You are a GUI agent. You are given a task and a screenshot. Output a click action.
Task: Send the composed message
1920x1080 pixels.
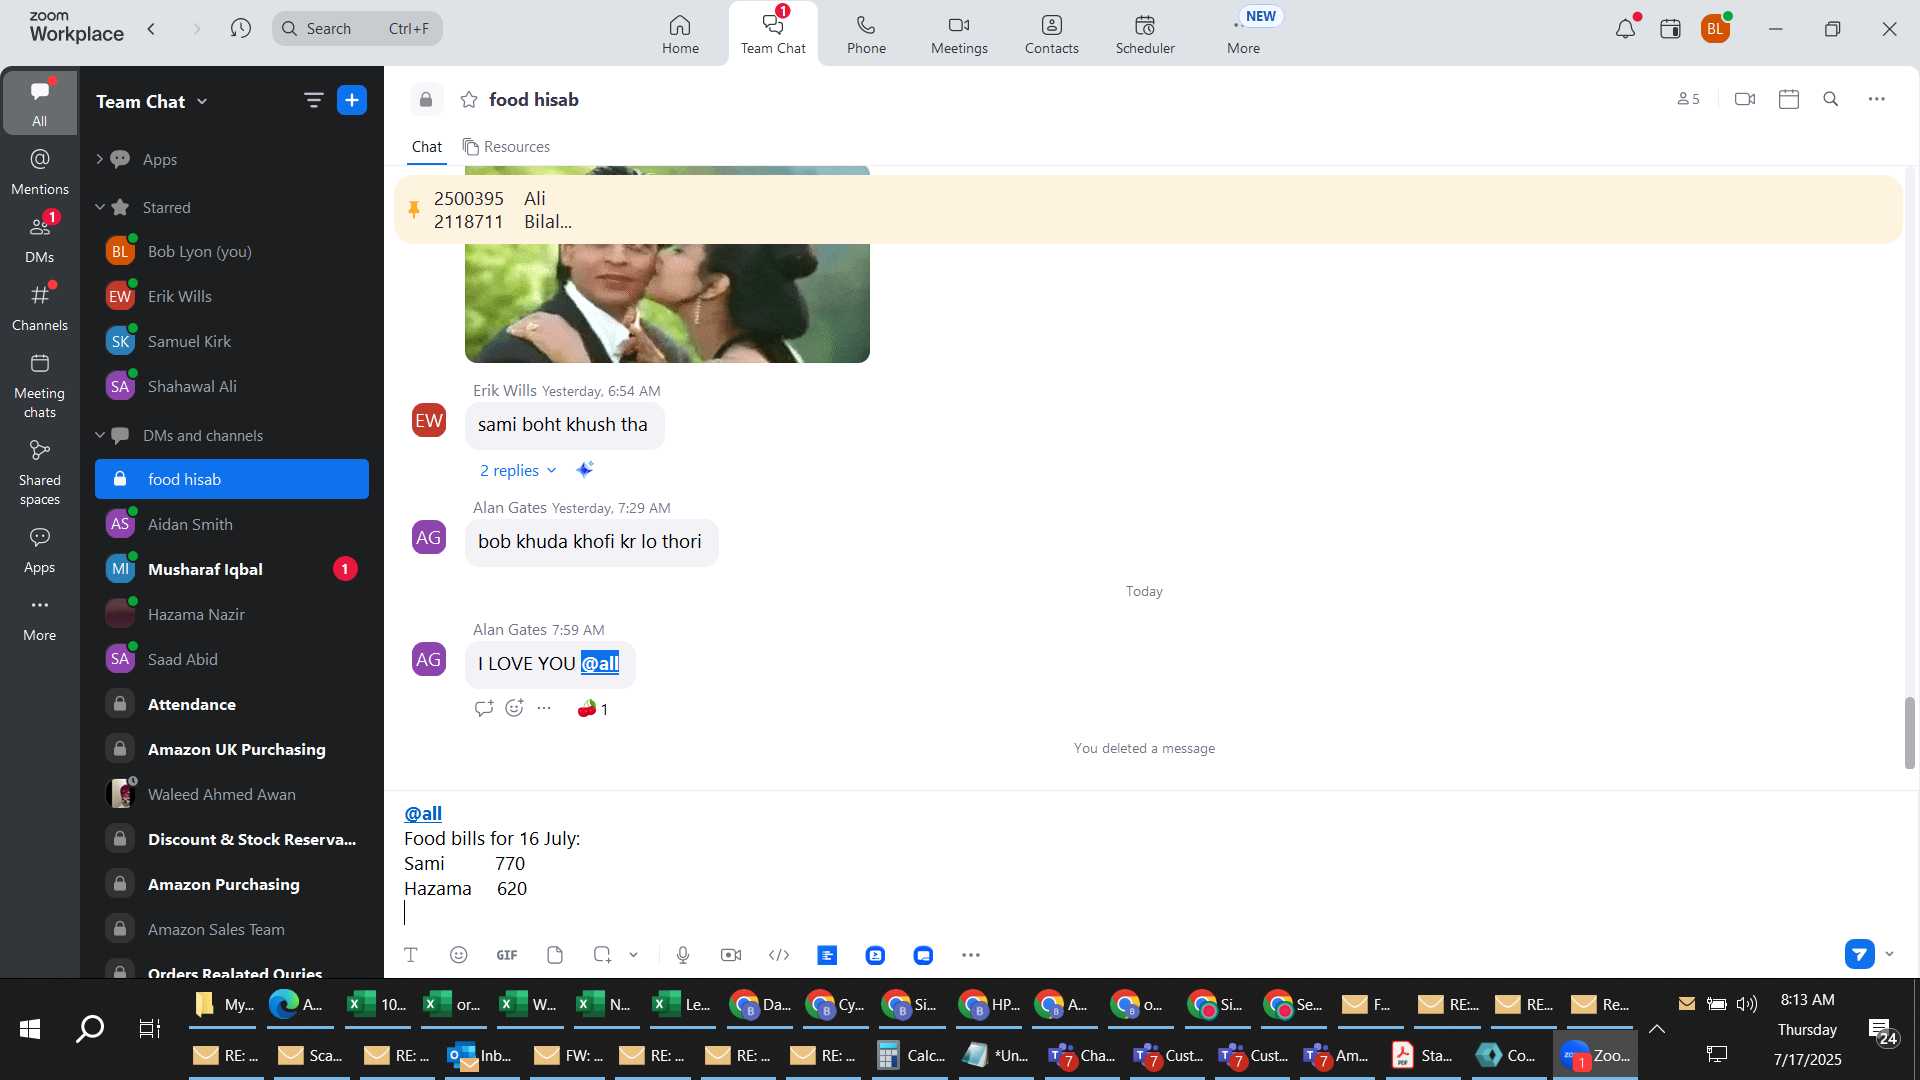tap(1859, 954)
